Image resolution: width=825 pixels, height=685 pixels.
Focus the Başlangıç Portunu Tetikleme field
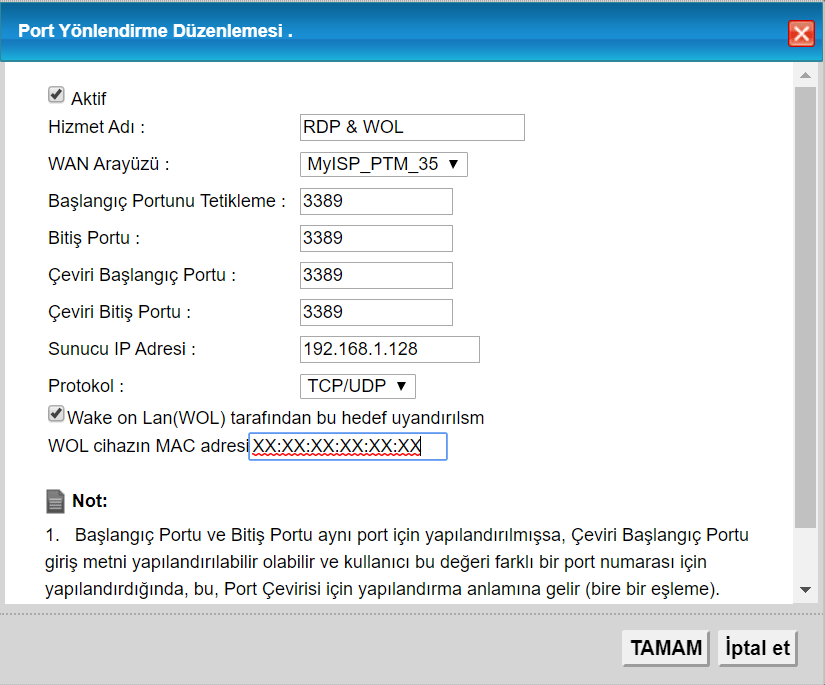pos(376,201)
